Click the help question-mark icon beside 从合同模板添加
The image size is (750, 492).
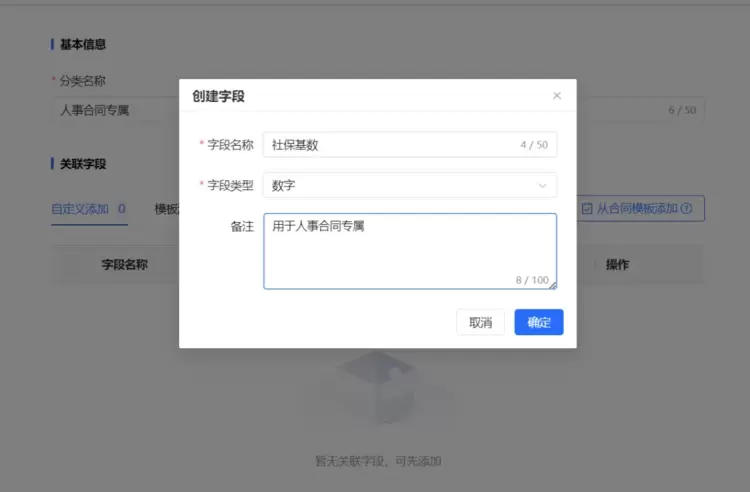tap(687, 208)
